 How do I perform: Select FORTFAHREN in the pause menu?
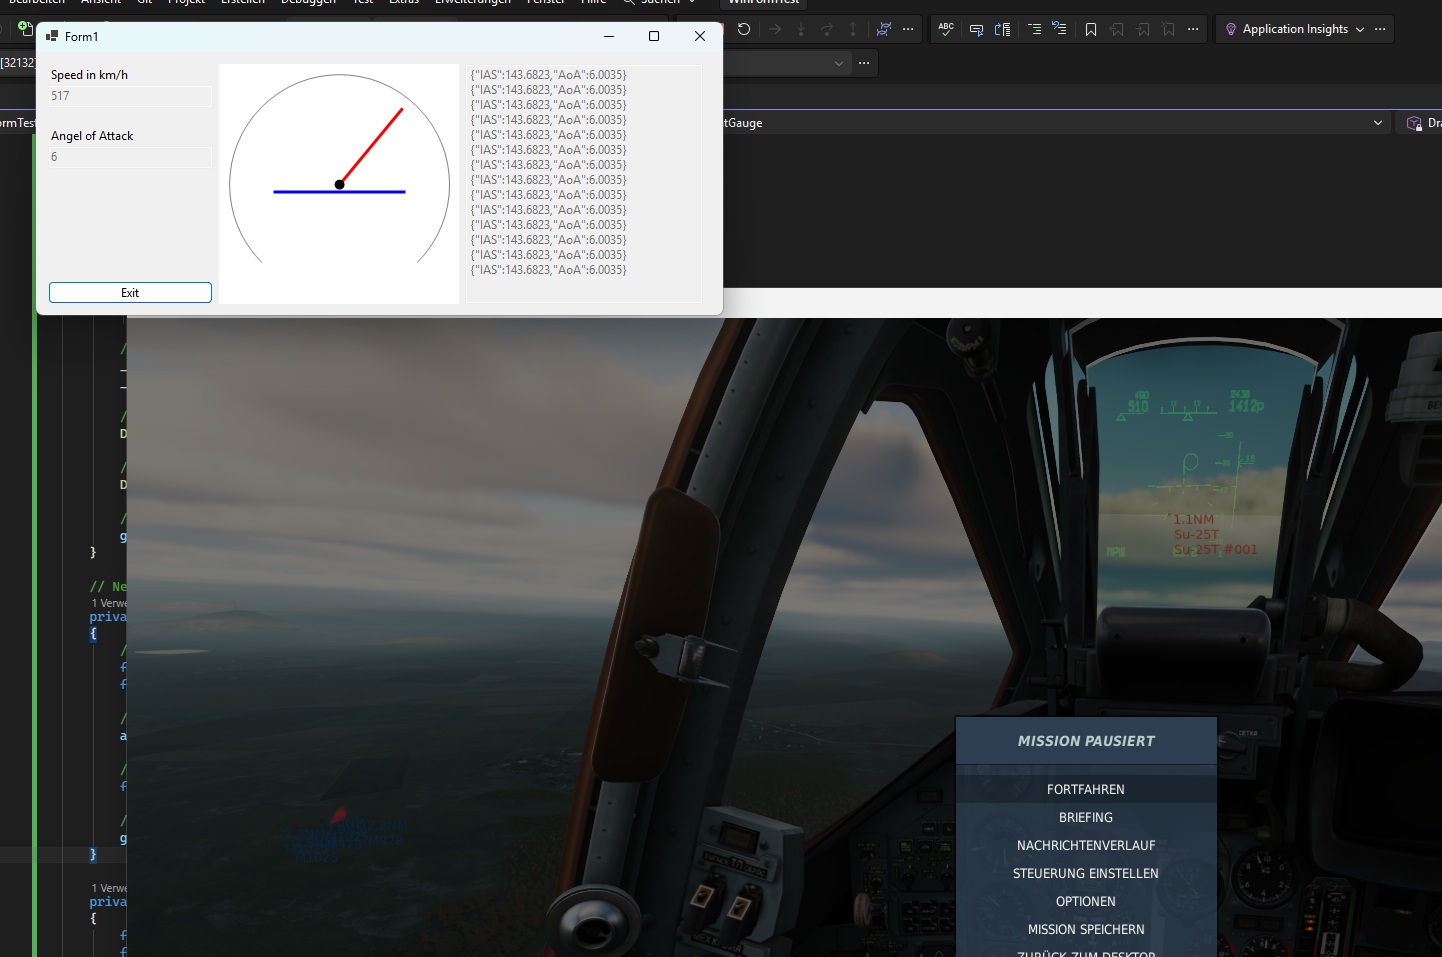pos(1086,789)
